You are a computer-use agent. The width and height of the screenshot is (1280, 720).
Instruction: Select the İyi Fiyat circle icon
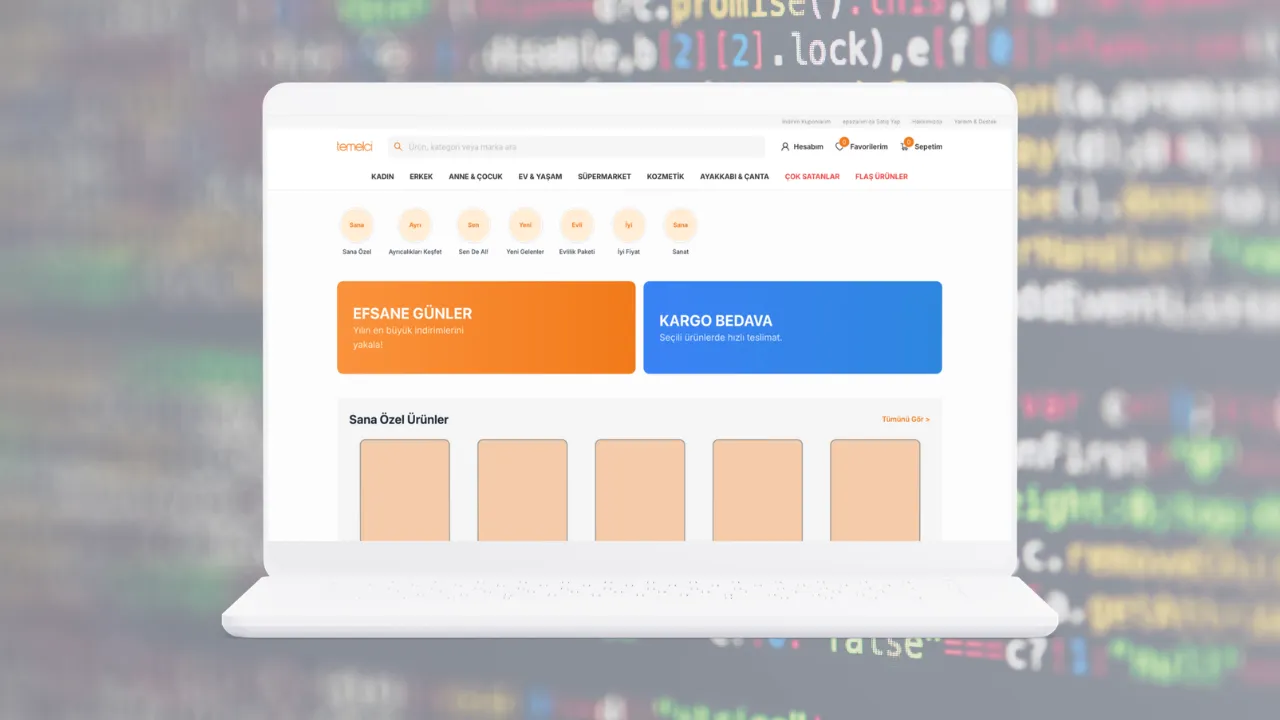pyautogui.click(x=629, y=225)
